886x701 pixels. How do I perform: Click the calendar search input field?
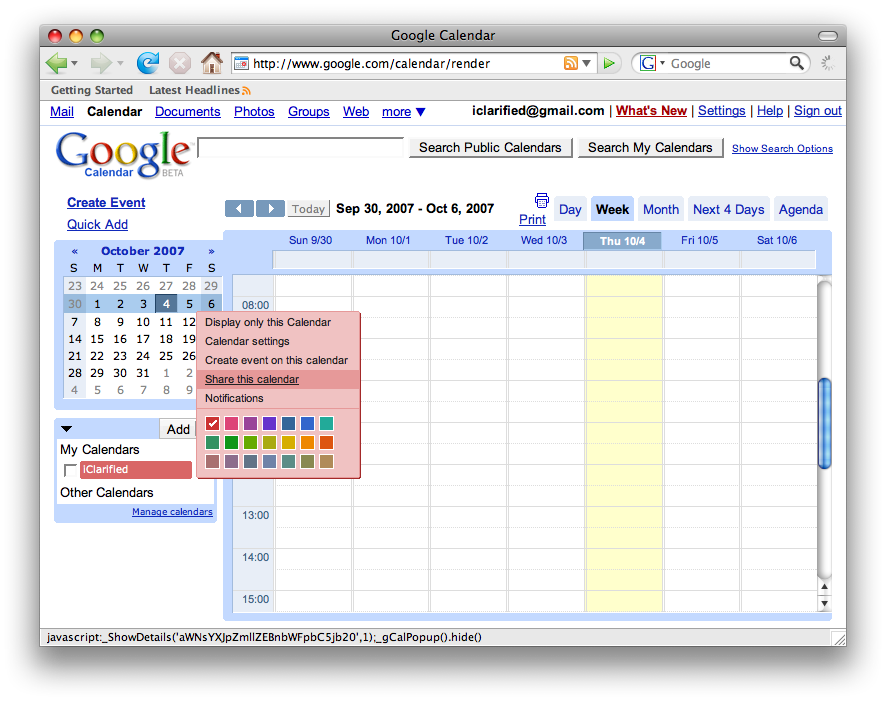(x=301, y=148)
